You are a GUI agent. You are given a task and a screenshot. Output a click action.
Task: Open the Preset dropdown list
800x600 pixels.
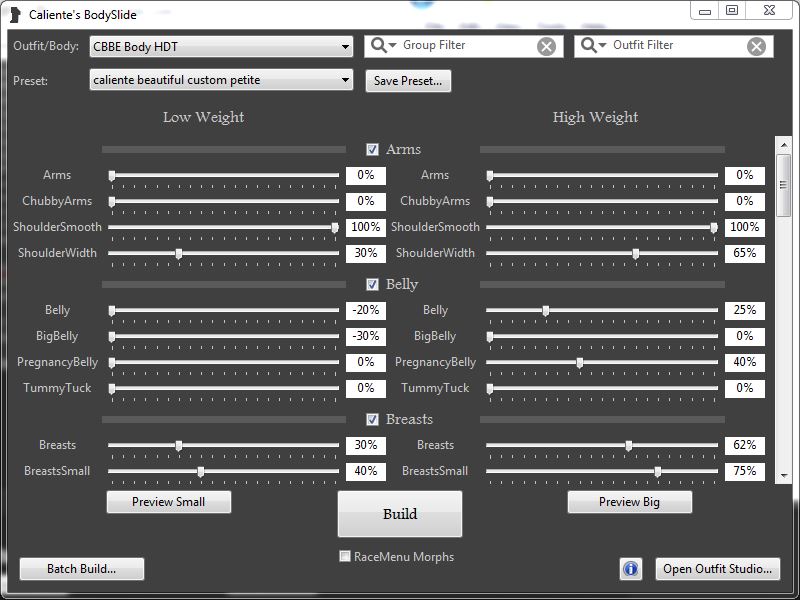tap(221, 80)
